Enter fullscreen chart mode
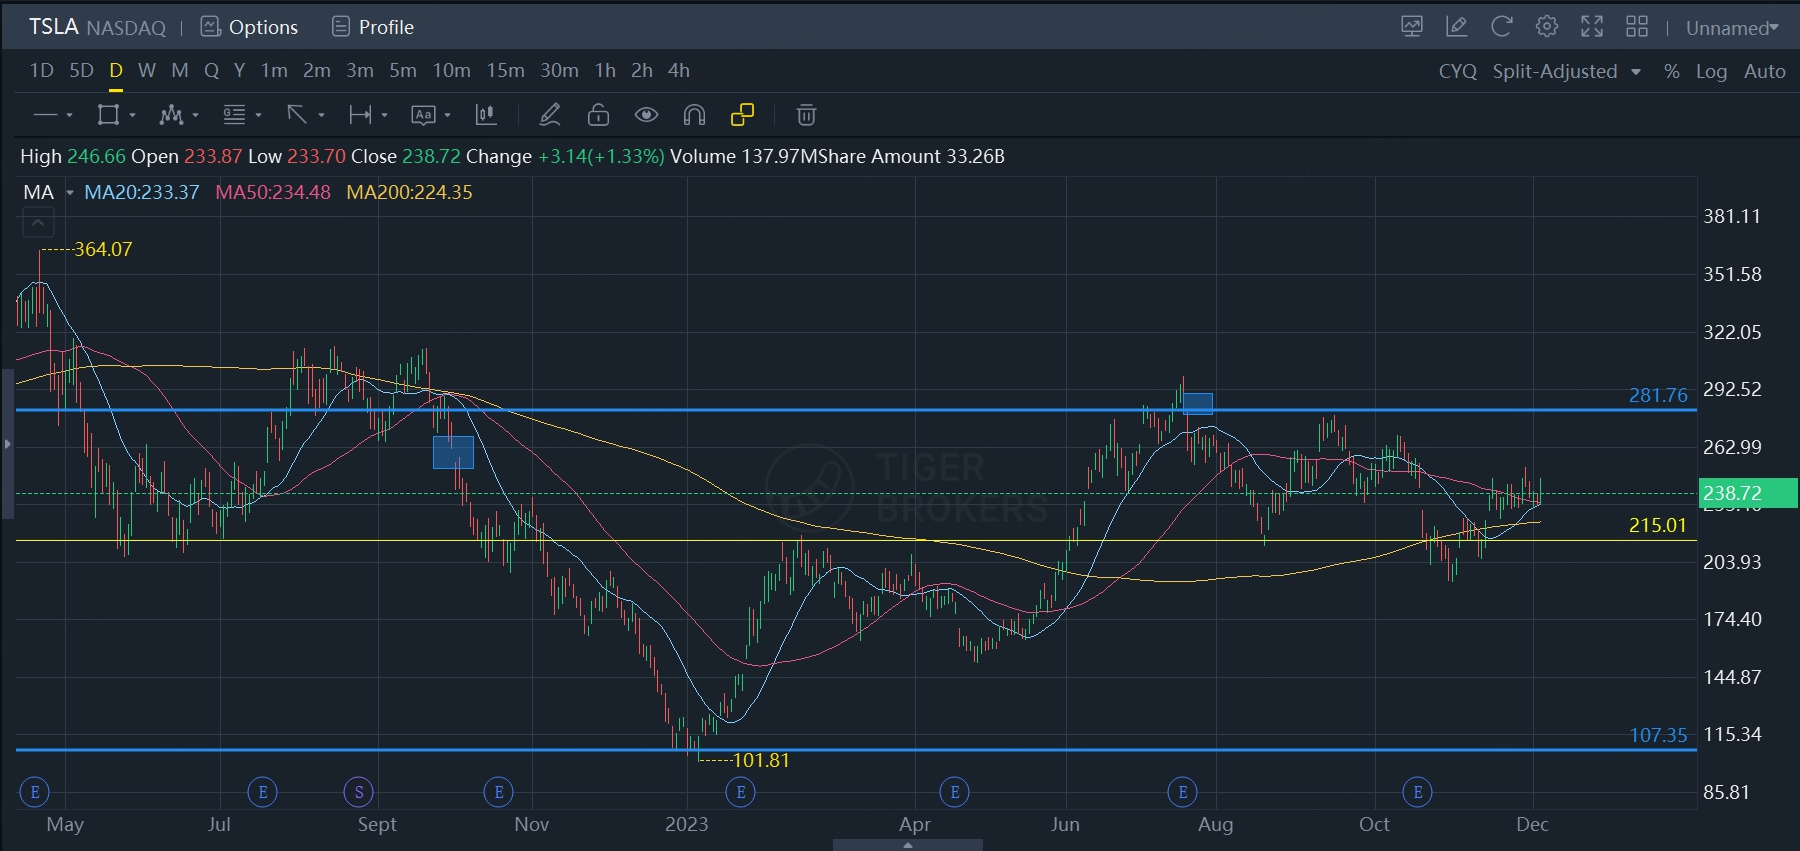The height and width of the screenshot is (851, 1800). tap(1591, 27)
